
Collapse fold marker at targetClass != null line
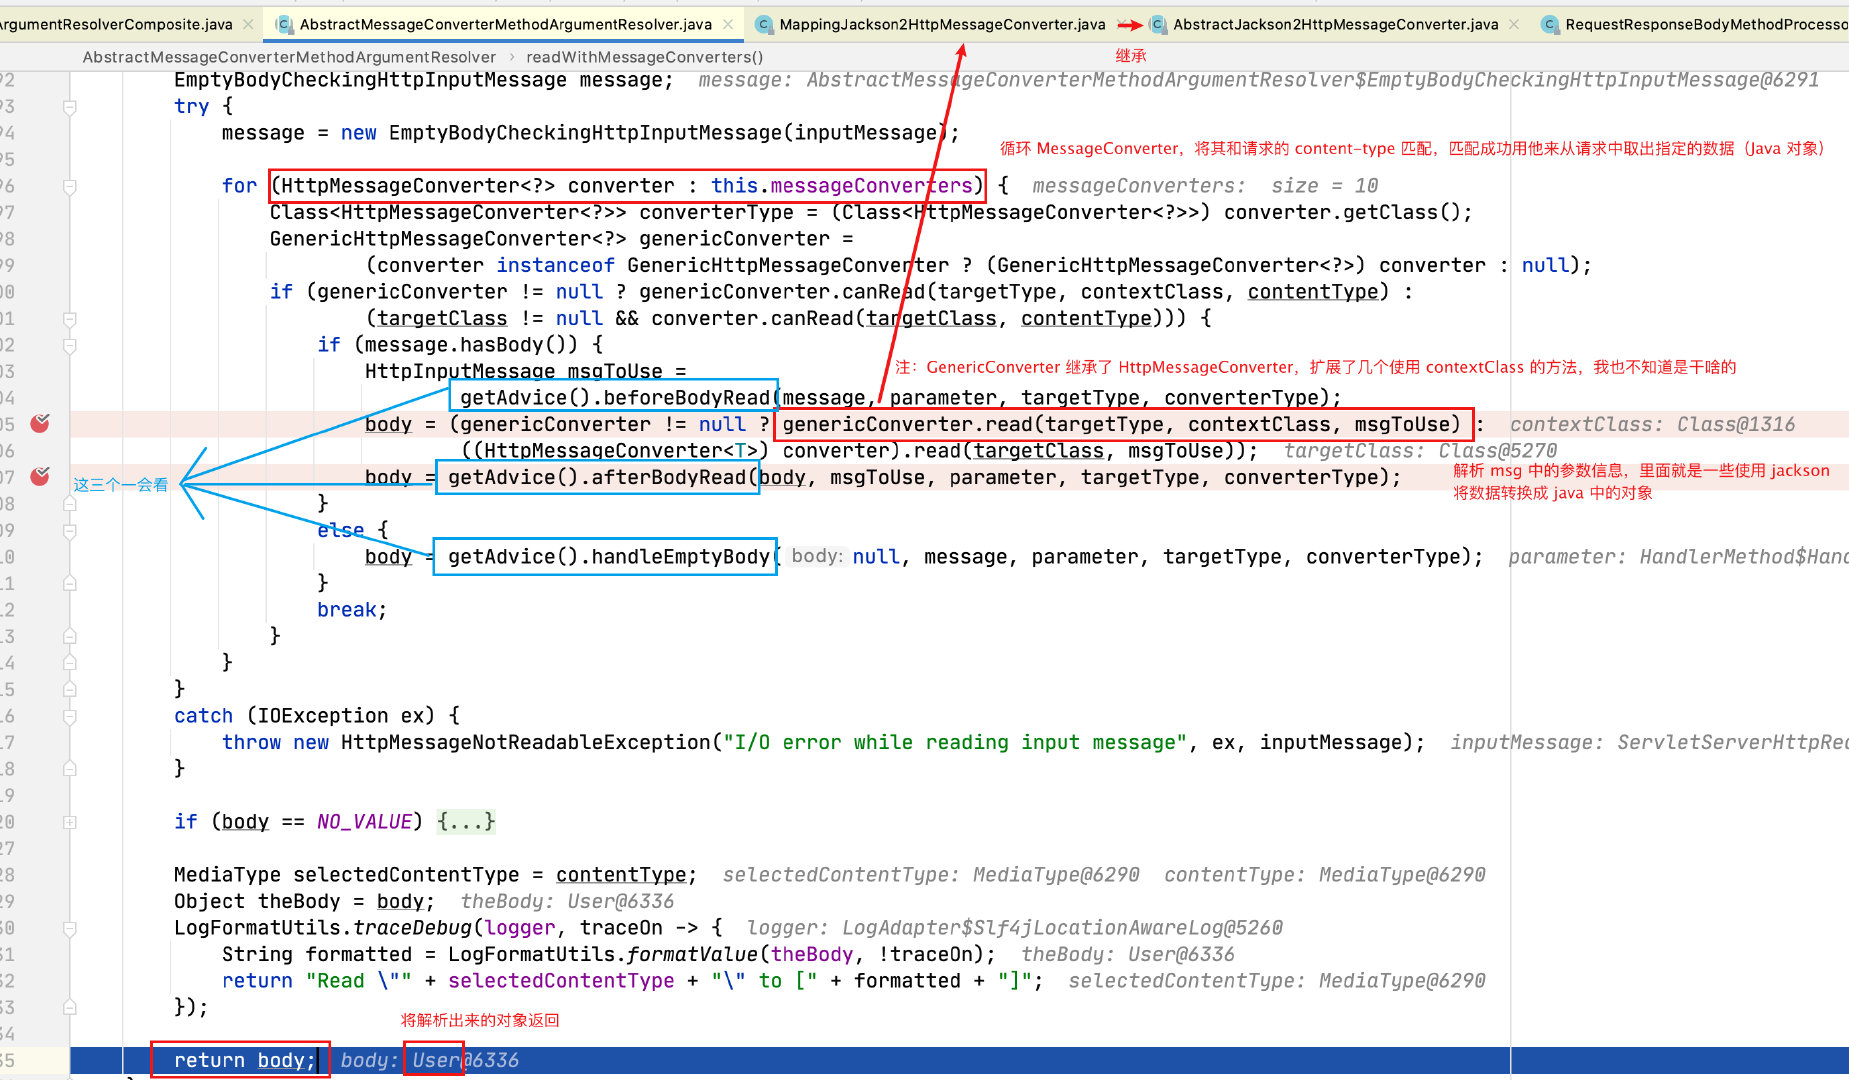pos(70,319)
